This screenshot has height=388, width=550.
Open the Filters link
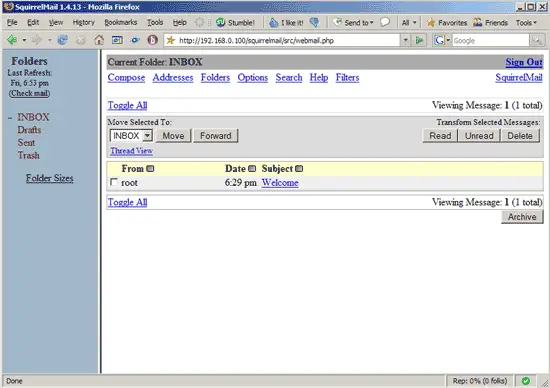pos(347,78)
